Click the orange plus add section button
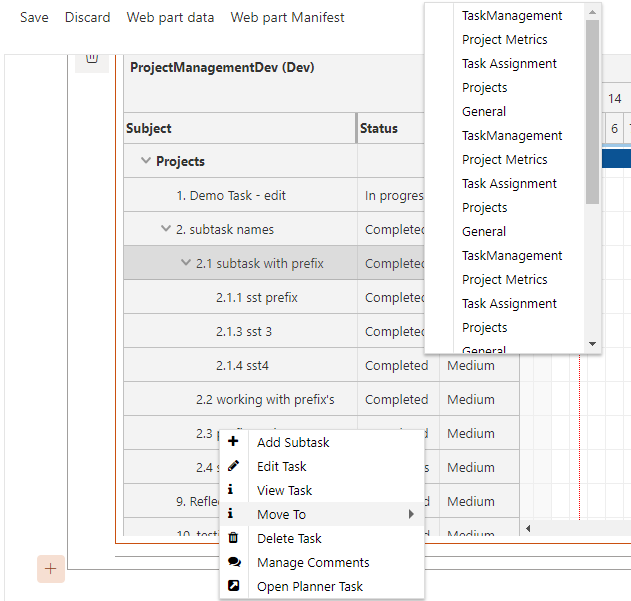The width and height of the screenshot is (631, 601). [x=51, y=569]
